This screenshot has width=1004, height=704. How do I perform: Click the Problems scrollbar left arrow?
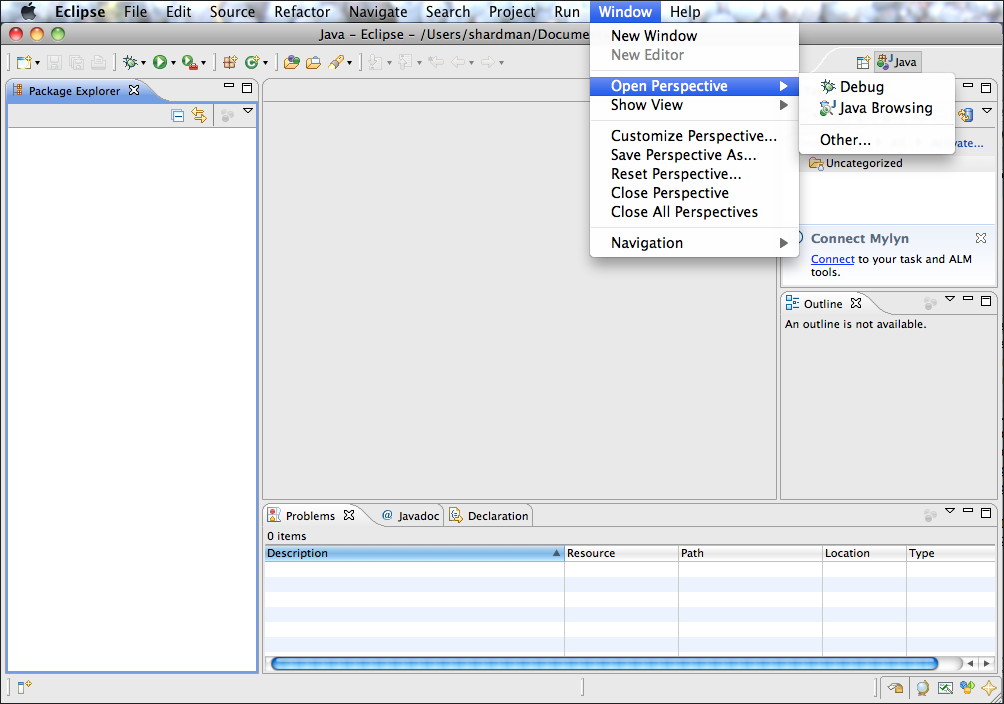[x=971, y=664]
